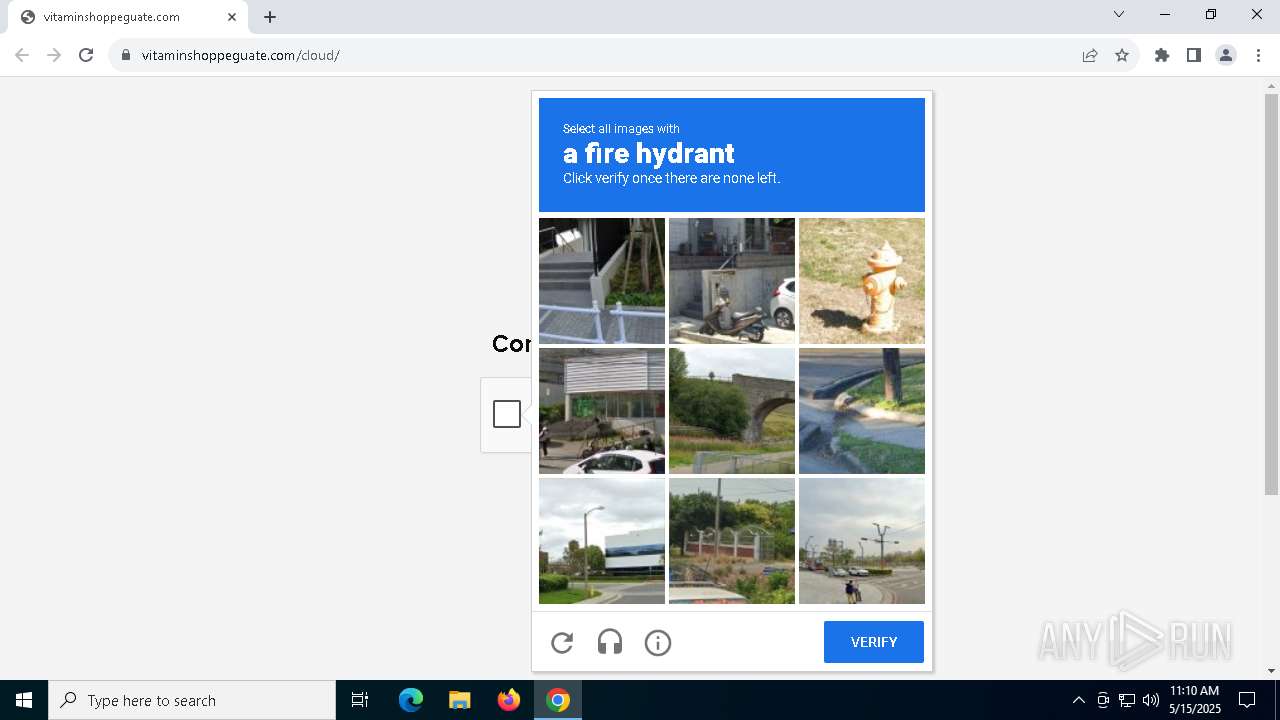Select the vitaminshoppeguate.com tab
1280x720 pixels.
pyautogui.click(x=128, y=17)
